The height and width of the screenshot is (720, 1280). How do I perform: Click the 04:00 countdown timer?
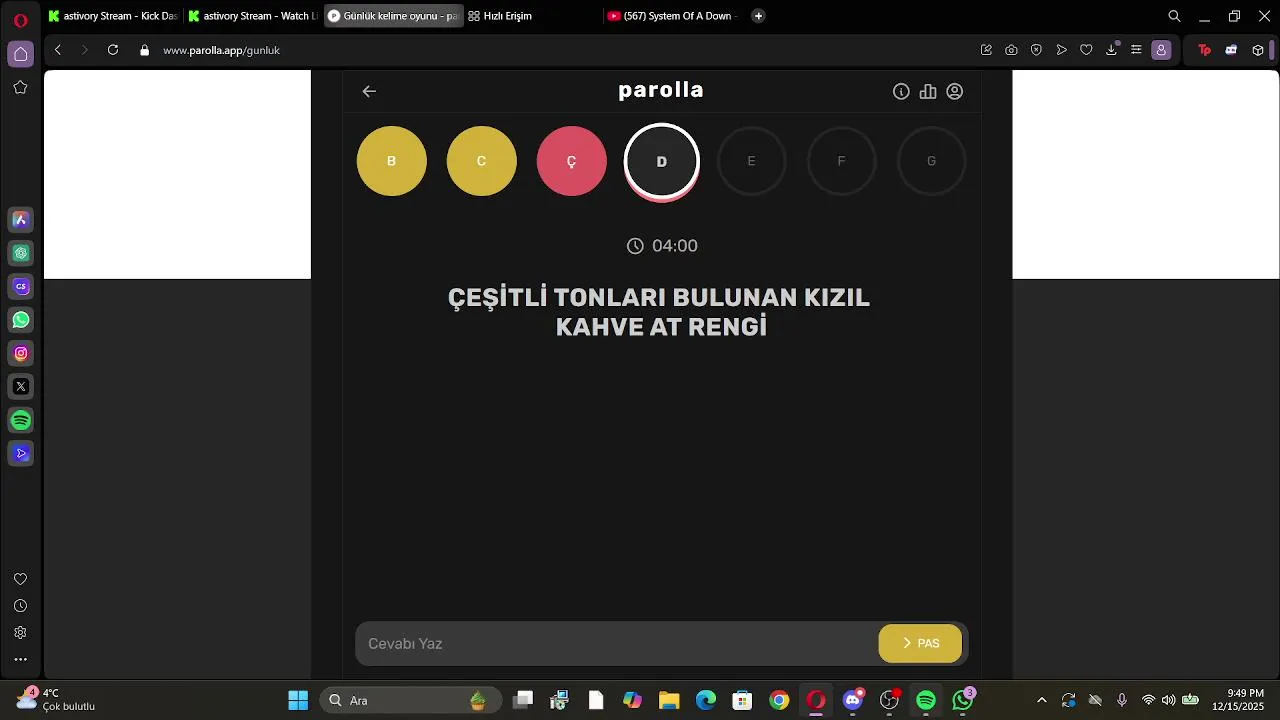point(675,246)
